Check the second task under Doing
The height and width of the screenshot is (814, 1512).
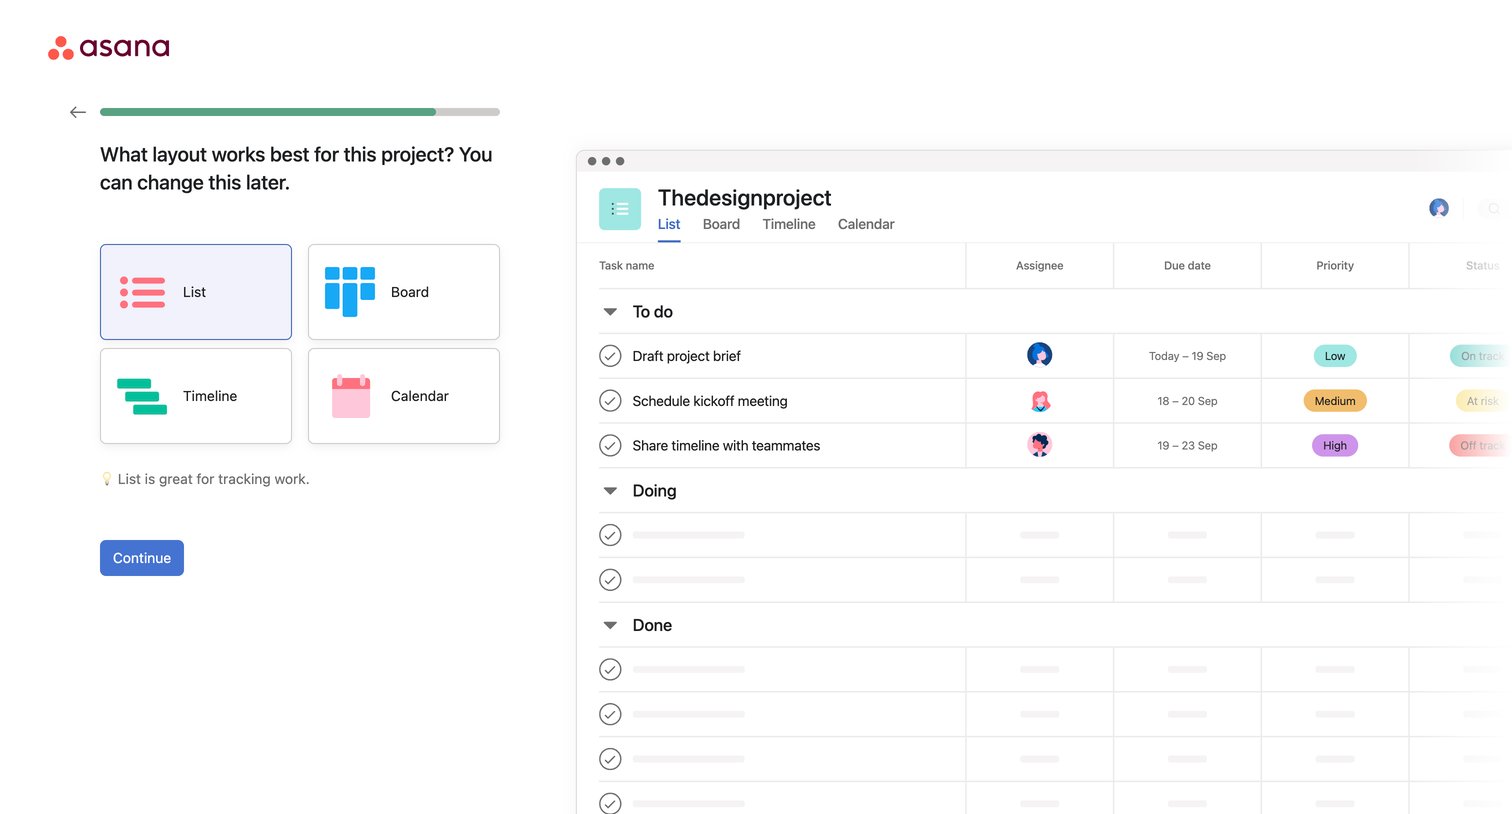(x=610, y=580)
